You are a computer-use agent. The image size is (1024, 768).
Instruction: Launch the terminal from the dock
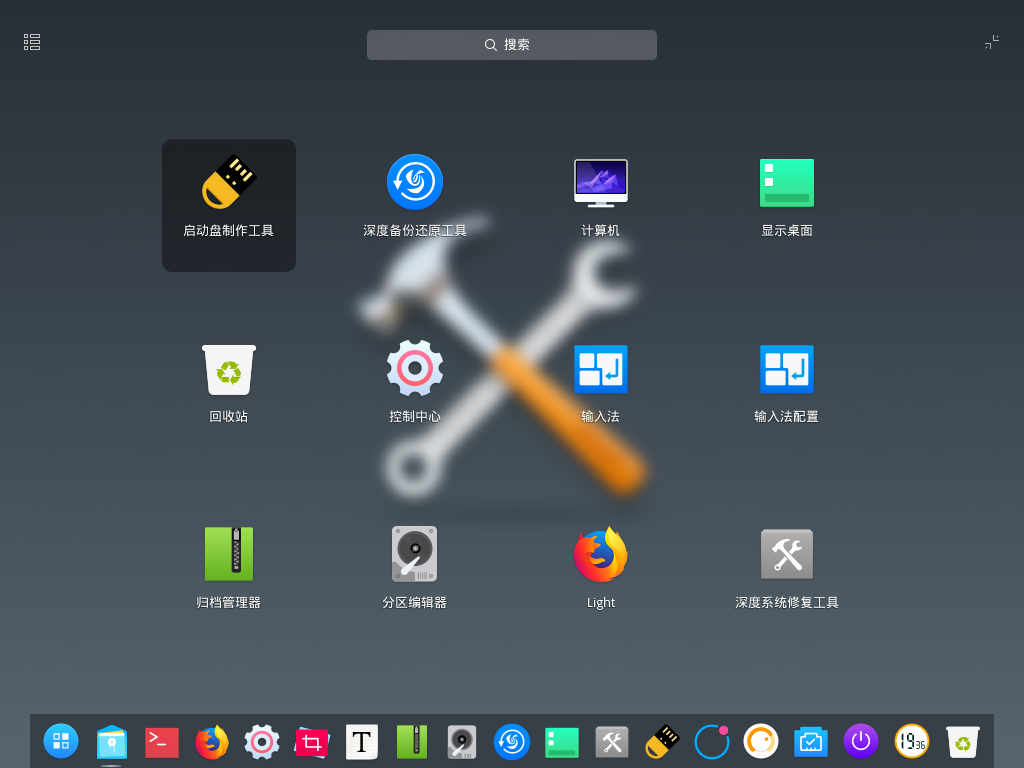coord(161,742)
